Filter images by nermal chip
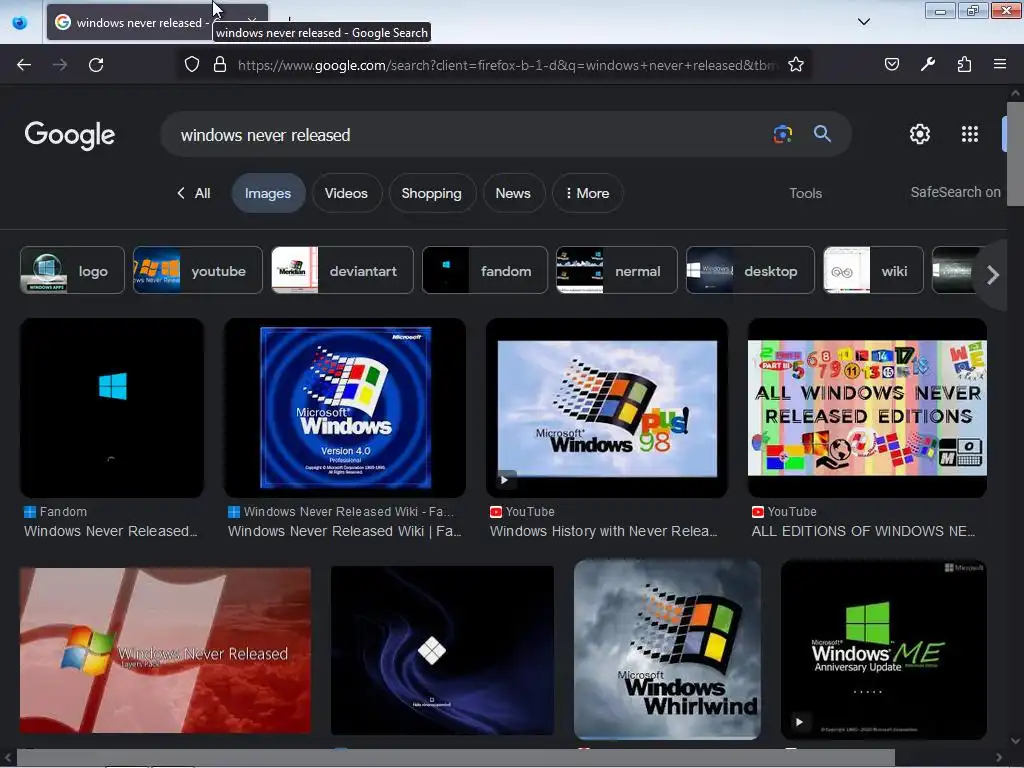 click(x=616, y=270)
